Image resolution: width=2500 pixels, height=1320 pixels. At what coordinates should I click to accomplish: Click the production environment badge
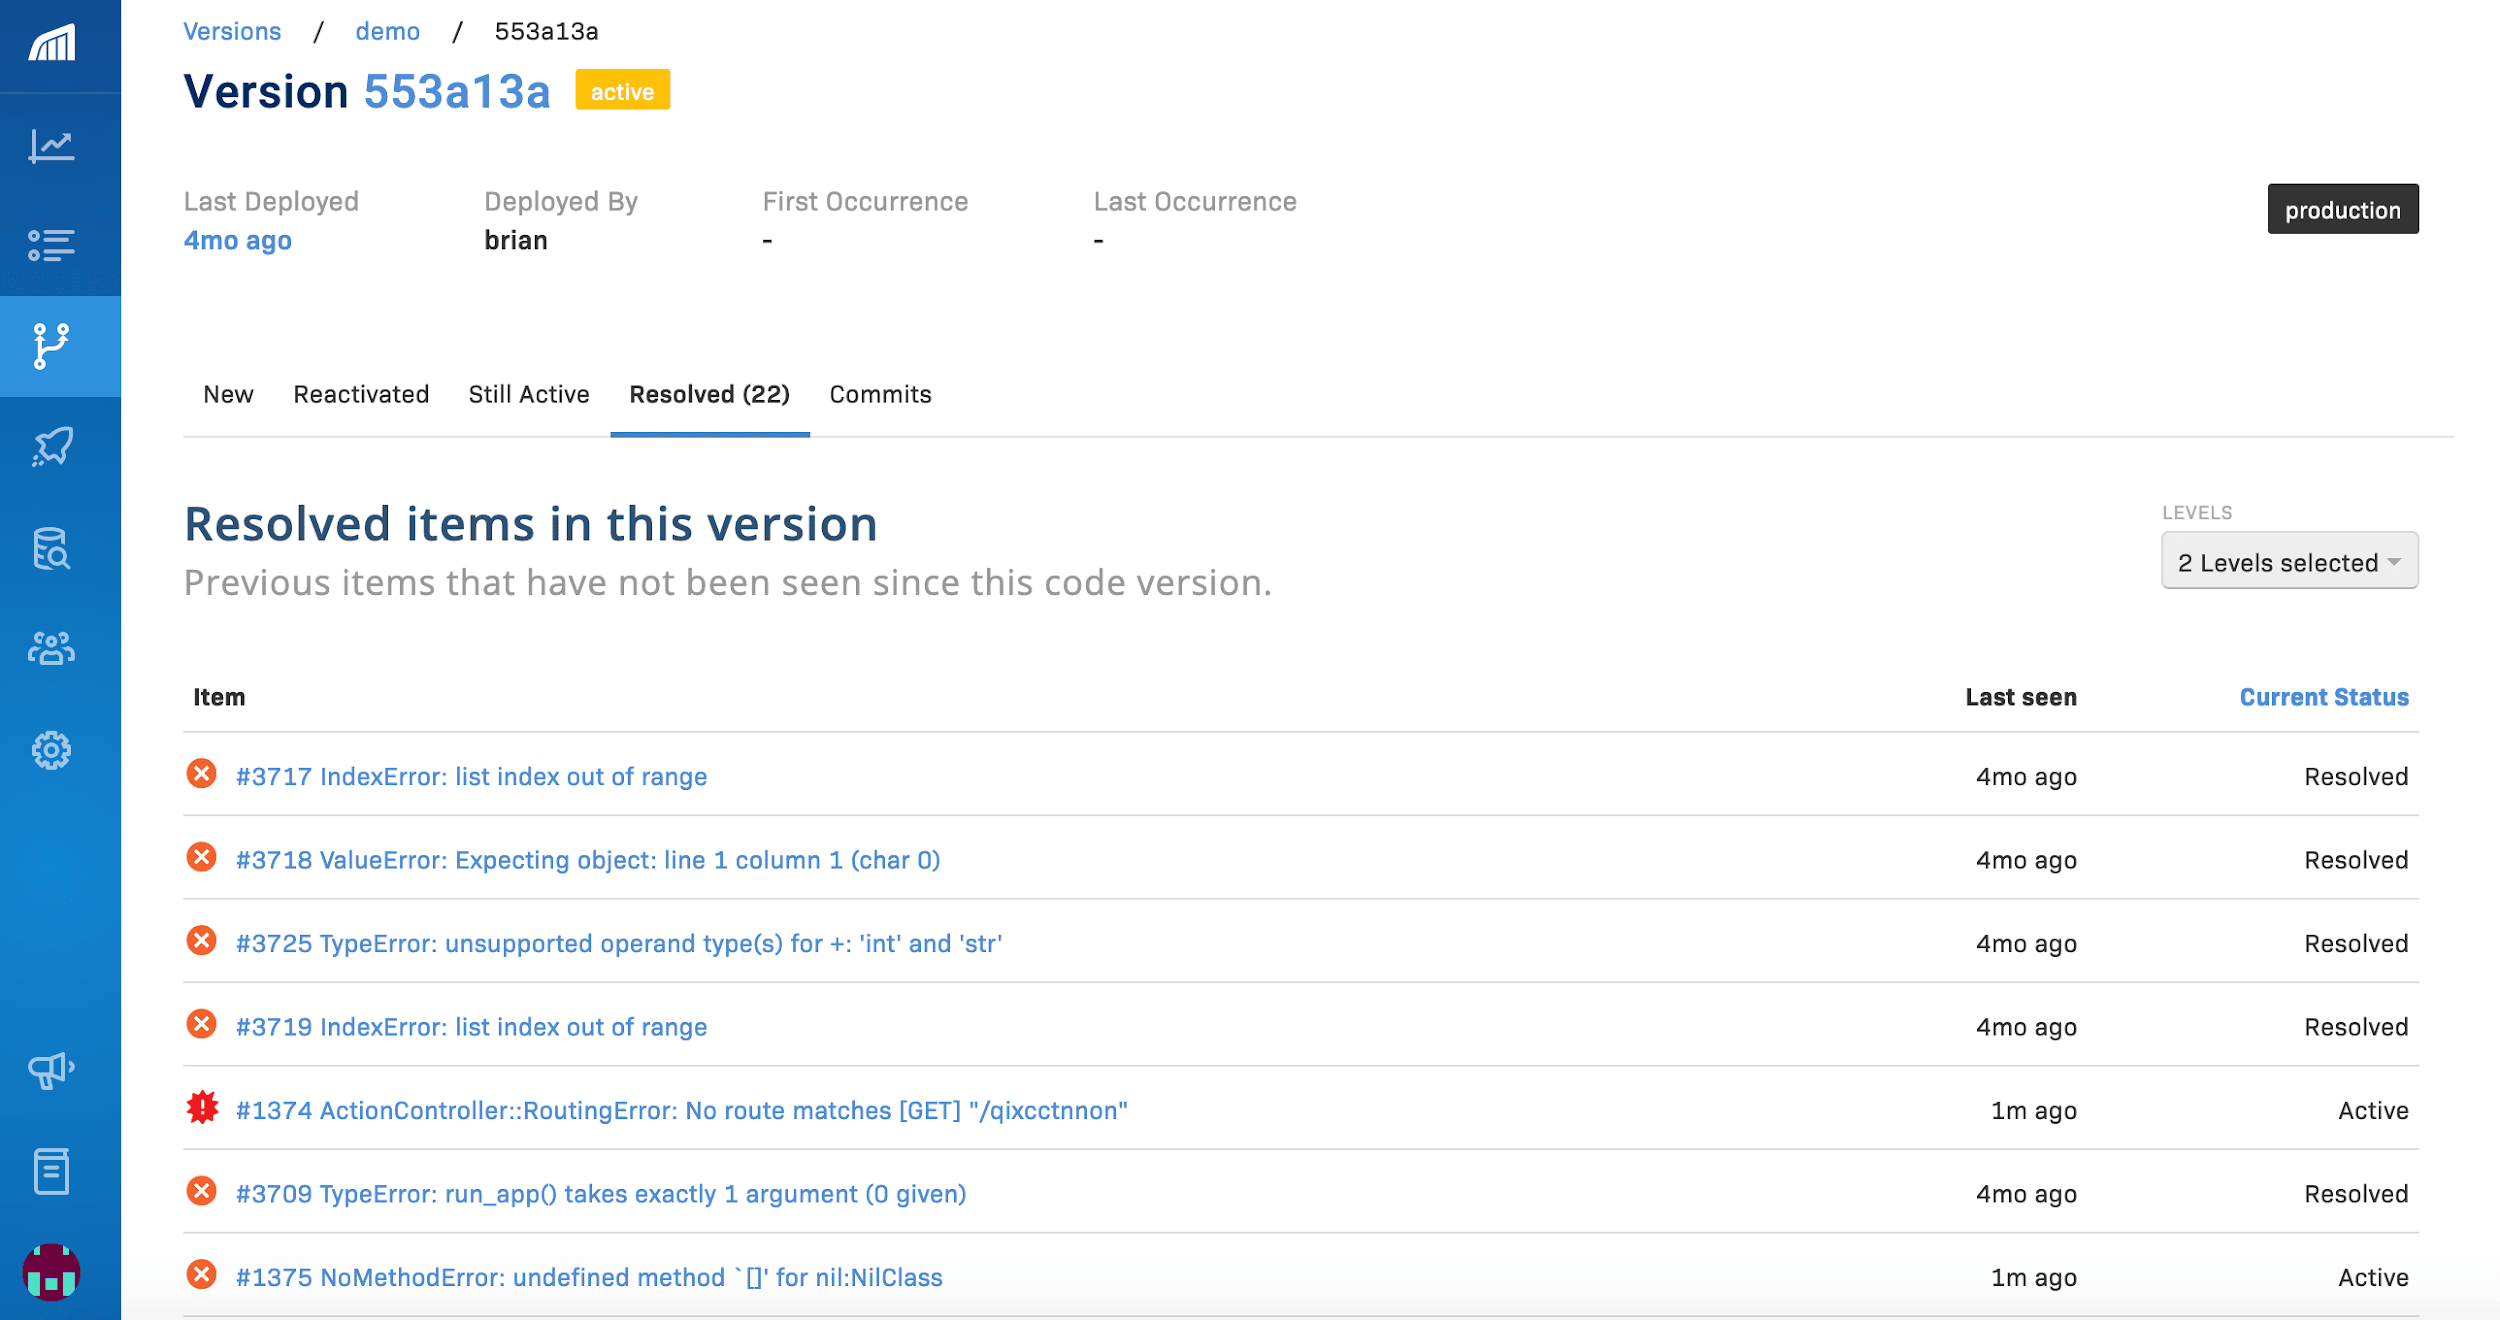2342,210
